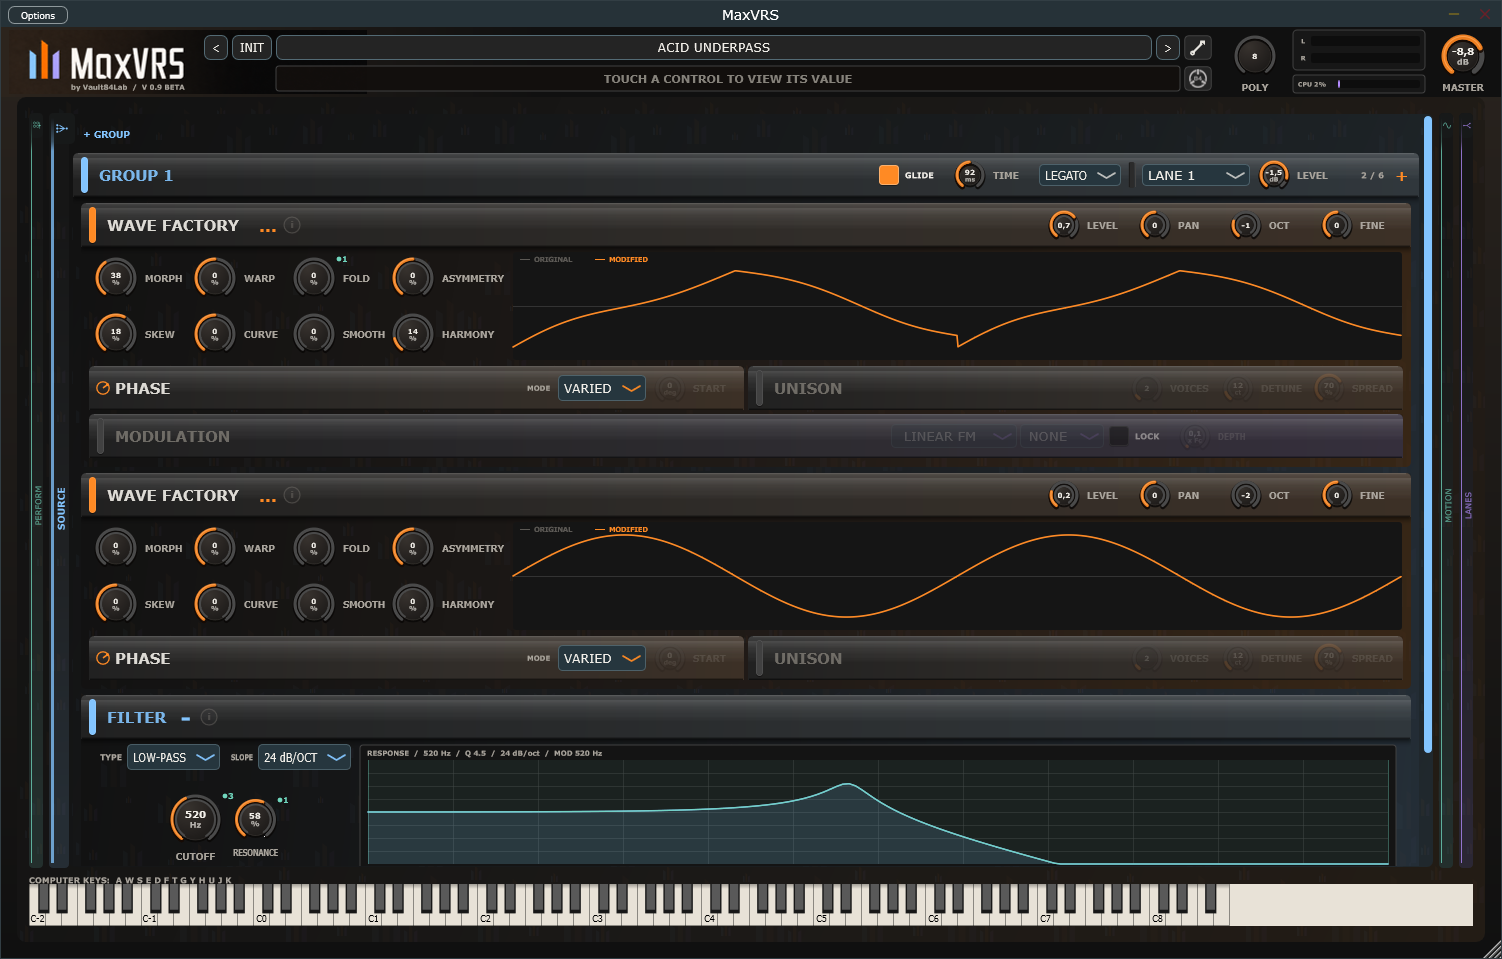Click the VaultB4Lab round logo icon
This screenshot has width=1502, height=959.
1197,78
